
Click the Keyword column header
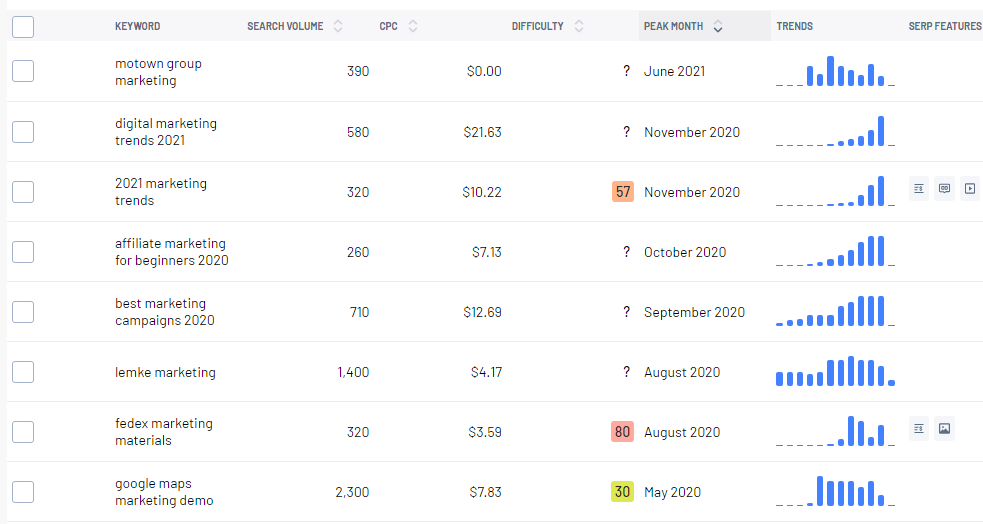[x=137, y=26]
